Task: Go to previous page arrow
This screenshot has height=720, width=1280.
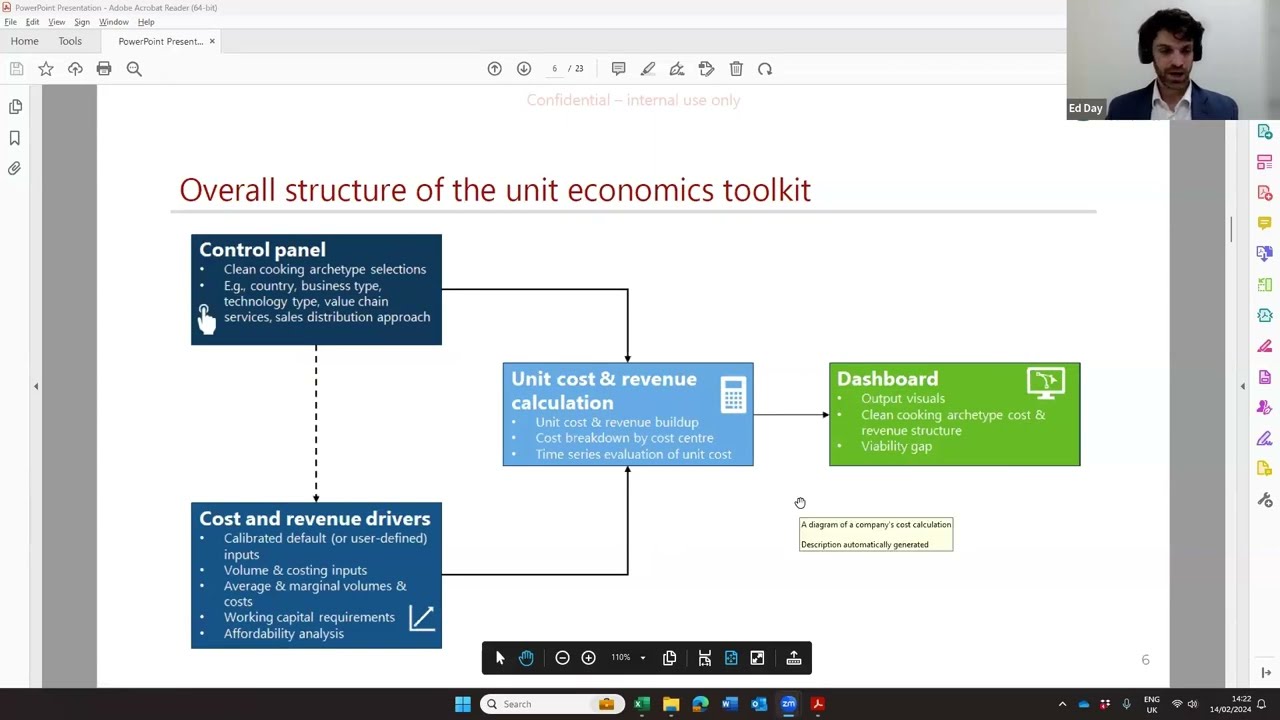Action: (494, 69)
